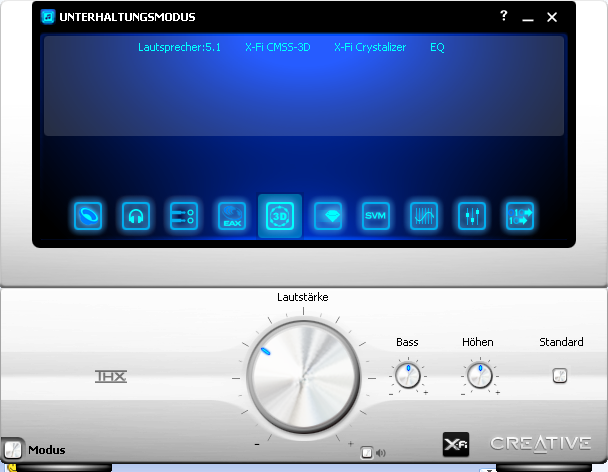Click the Unterhaltungsmodus title bar music icon
The image size is (608, 472).
[48, 17]
